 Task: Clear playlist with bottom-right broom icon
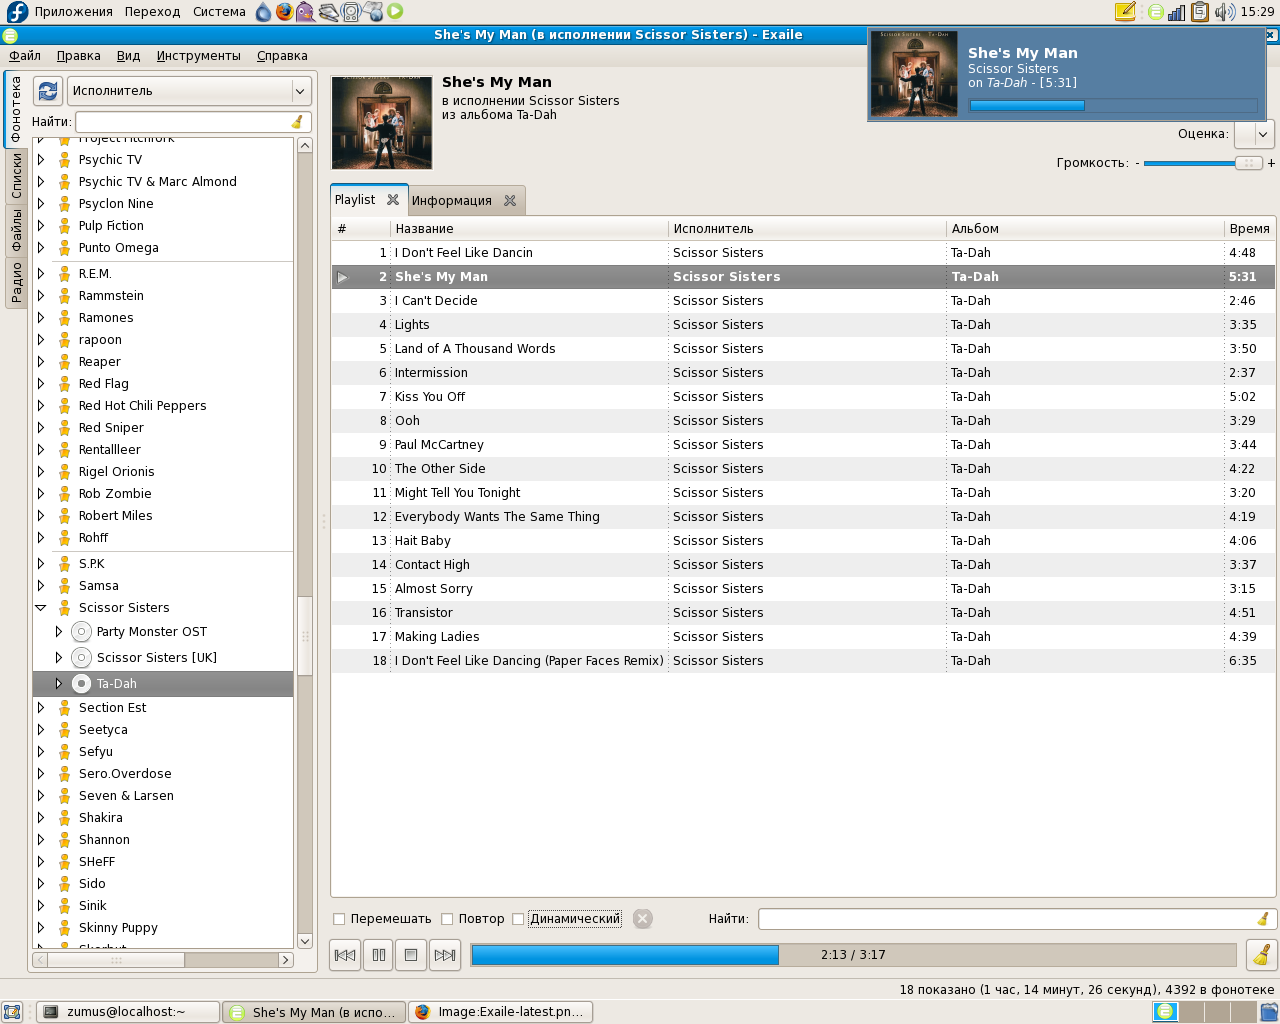[1262, 955]
